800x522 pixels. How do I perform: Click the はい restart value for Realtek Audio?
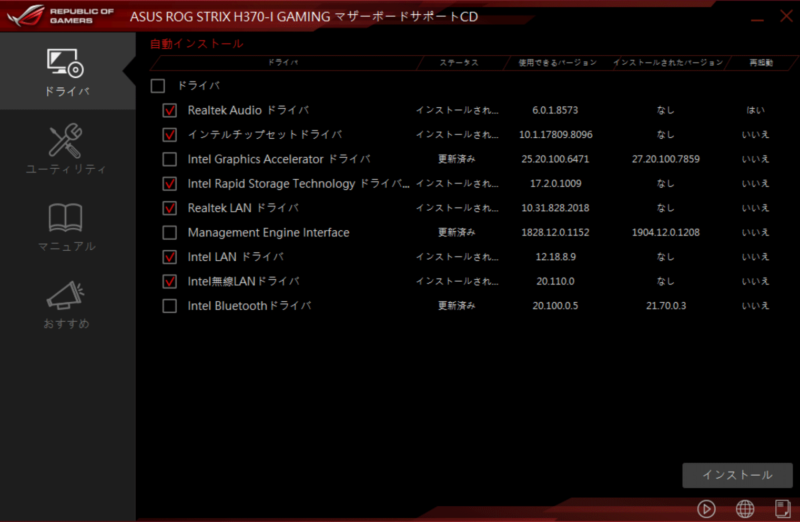tap(755, 110)
